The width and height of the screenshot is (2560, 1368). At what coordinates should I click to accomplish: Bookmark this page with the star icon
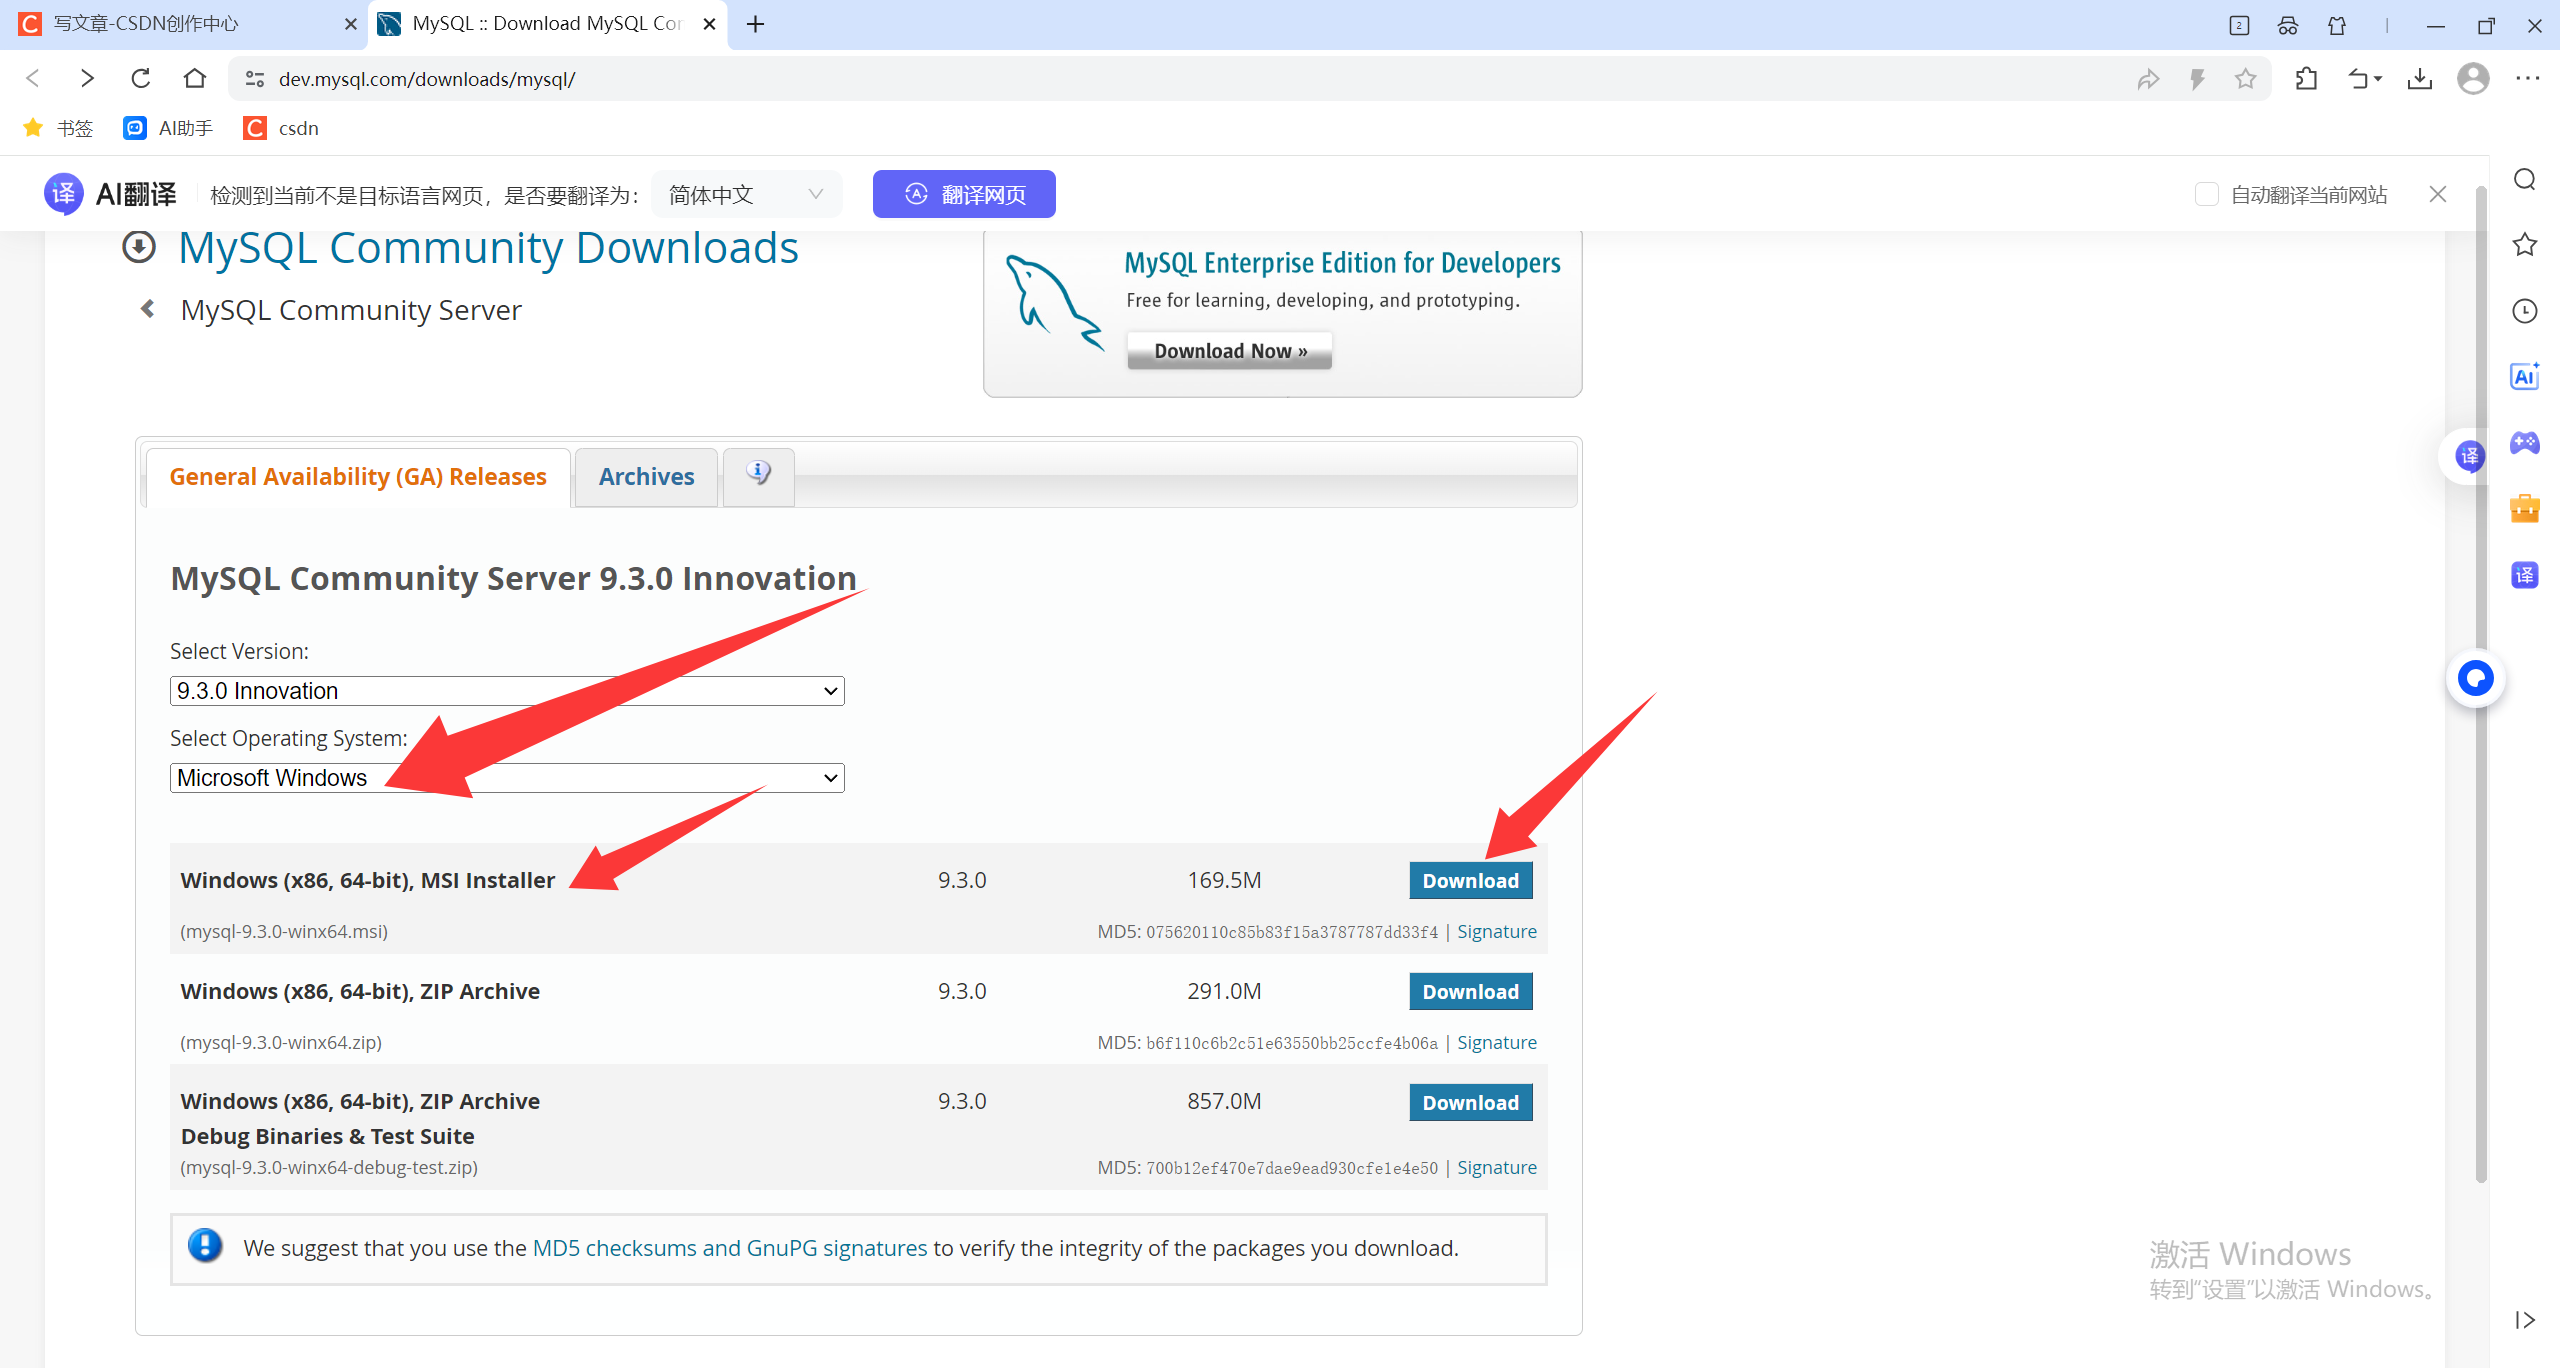coord(2246,79)
